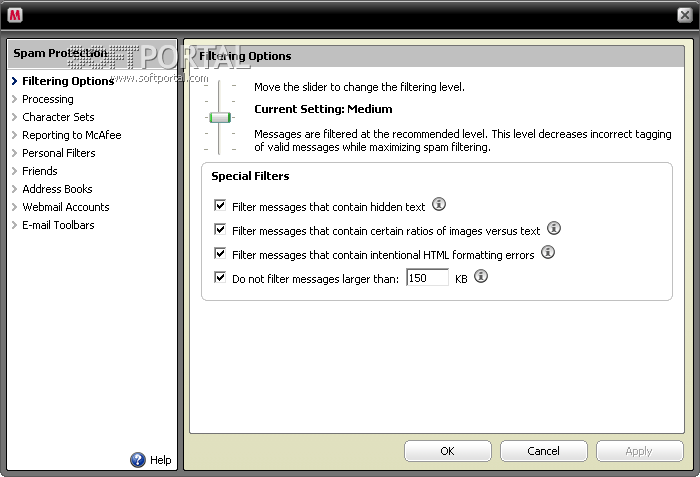Viewport: 700px width, 477px height.
Task: Toggle Do not filter messages larger than checkbox
Action: [x=220, y=278]
